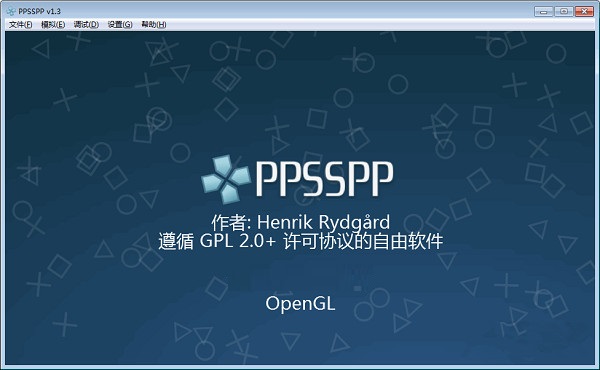This screenshot has width=600, height=370.
Task: Click the name Henrik Rydgård
Action: pyautogui.click(x=323, y=223)
